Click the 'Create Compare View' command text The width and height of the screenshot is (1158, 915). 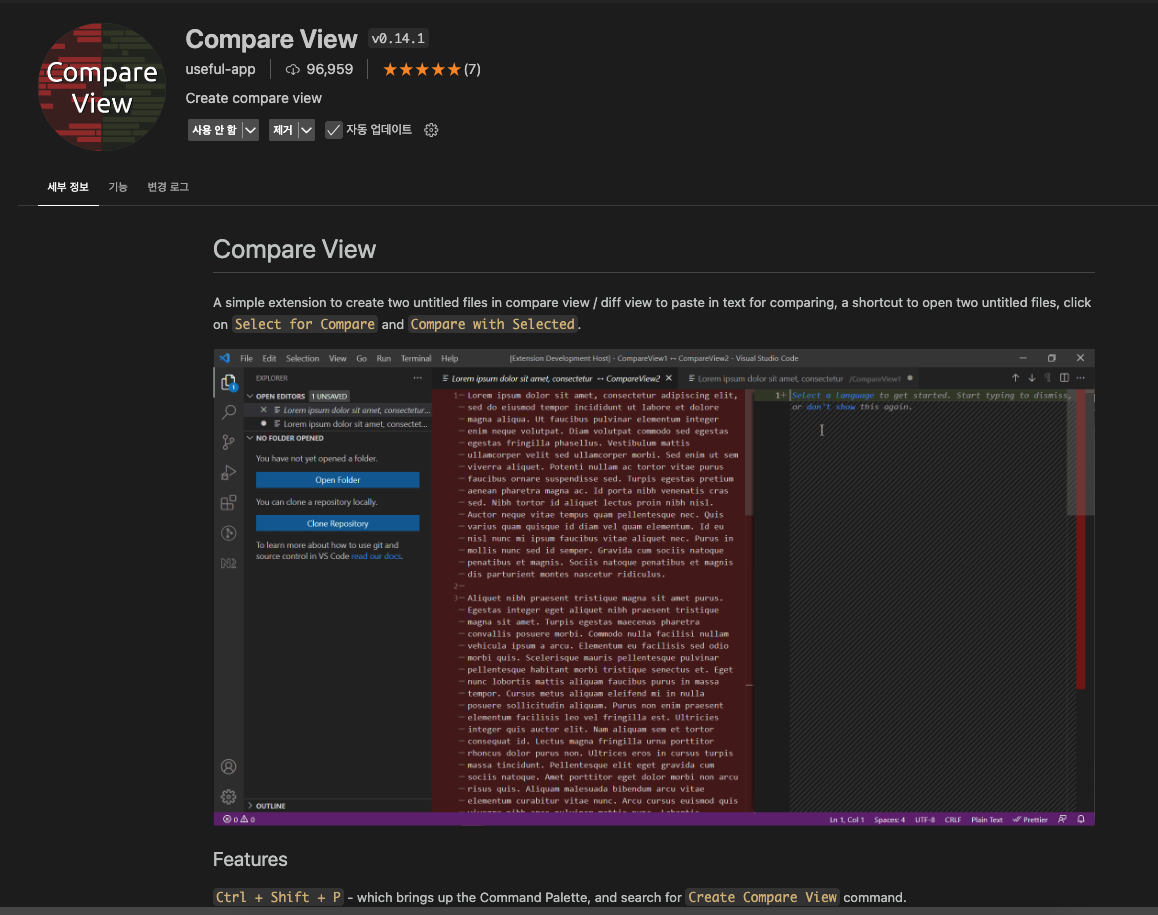pyautogui.click(x=762, y=897)
